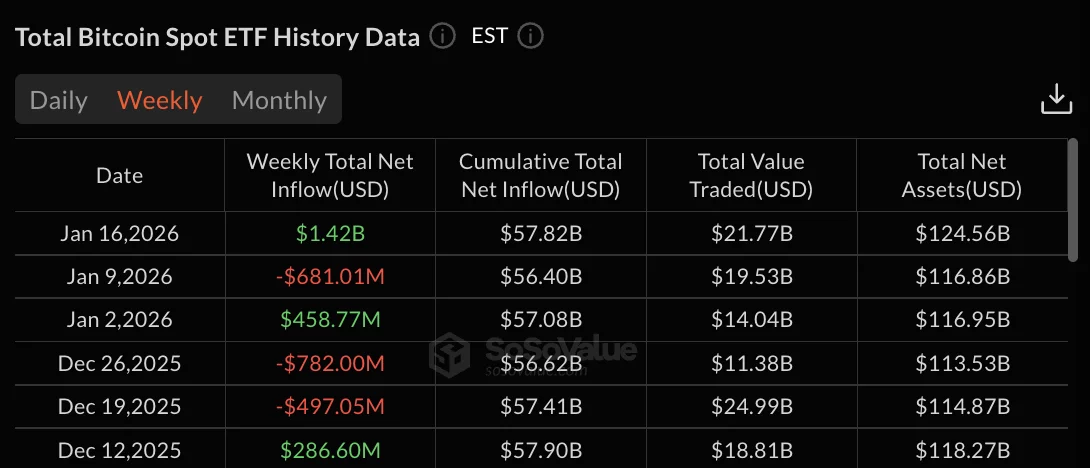Click the download data icon
The image size is (1090, 468).
click(1056, 99)
